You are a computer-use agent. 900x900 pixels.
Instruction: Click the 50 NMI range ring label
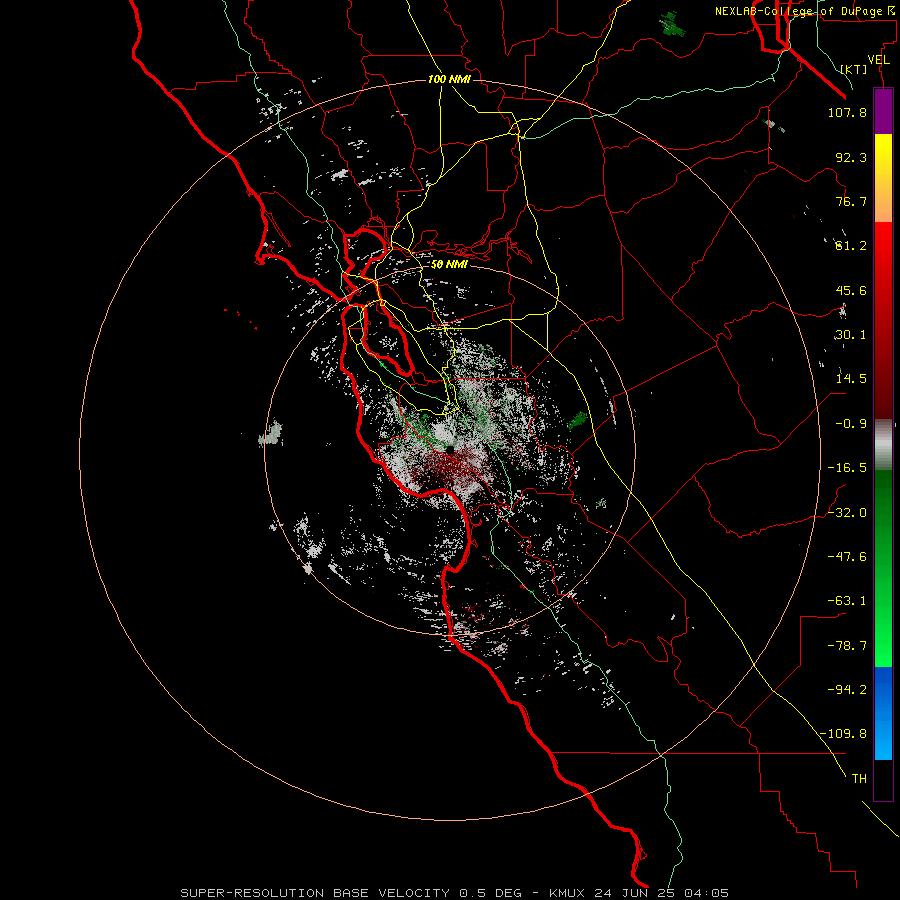point(449,265)
